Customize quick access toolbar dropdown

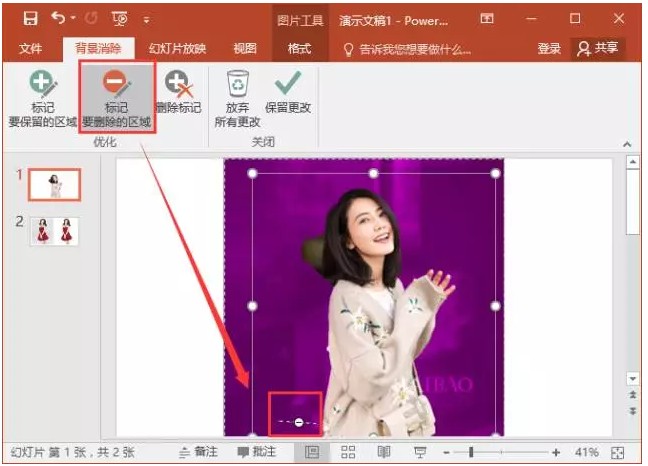pyautogui.click(x=146, y=19)
